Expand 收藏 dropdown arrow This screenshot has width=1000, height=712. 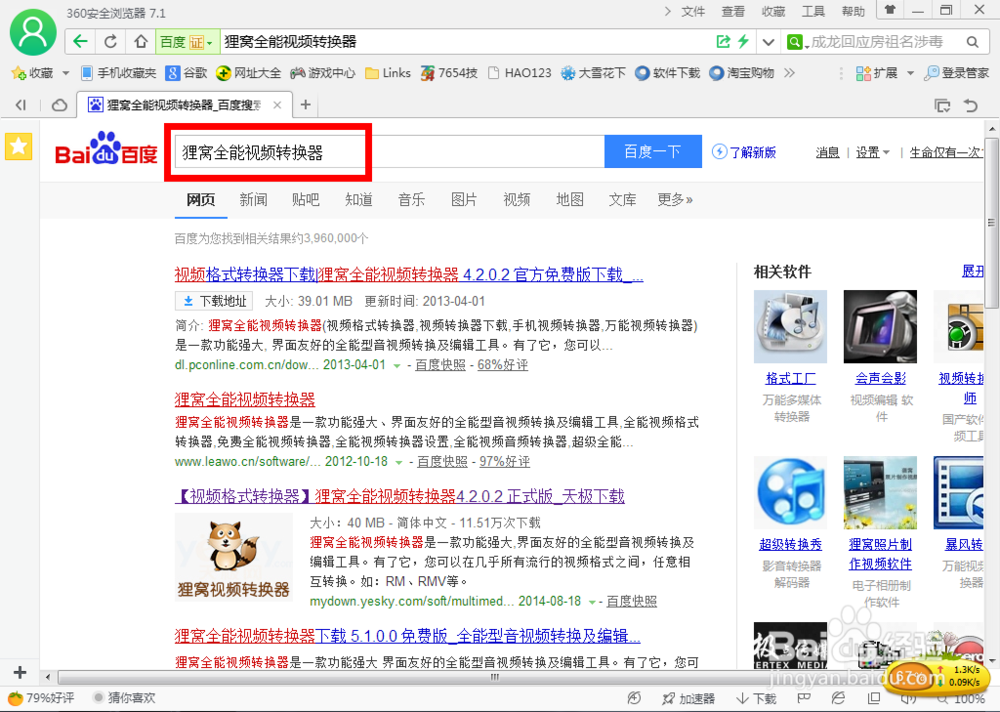(x=66, y=73)
